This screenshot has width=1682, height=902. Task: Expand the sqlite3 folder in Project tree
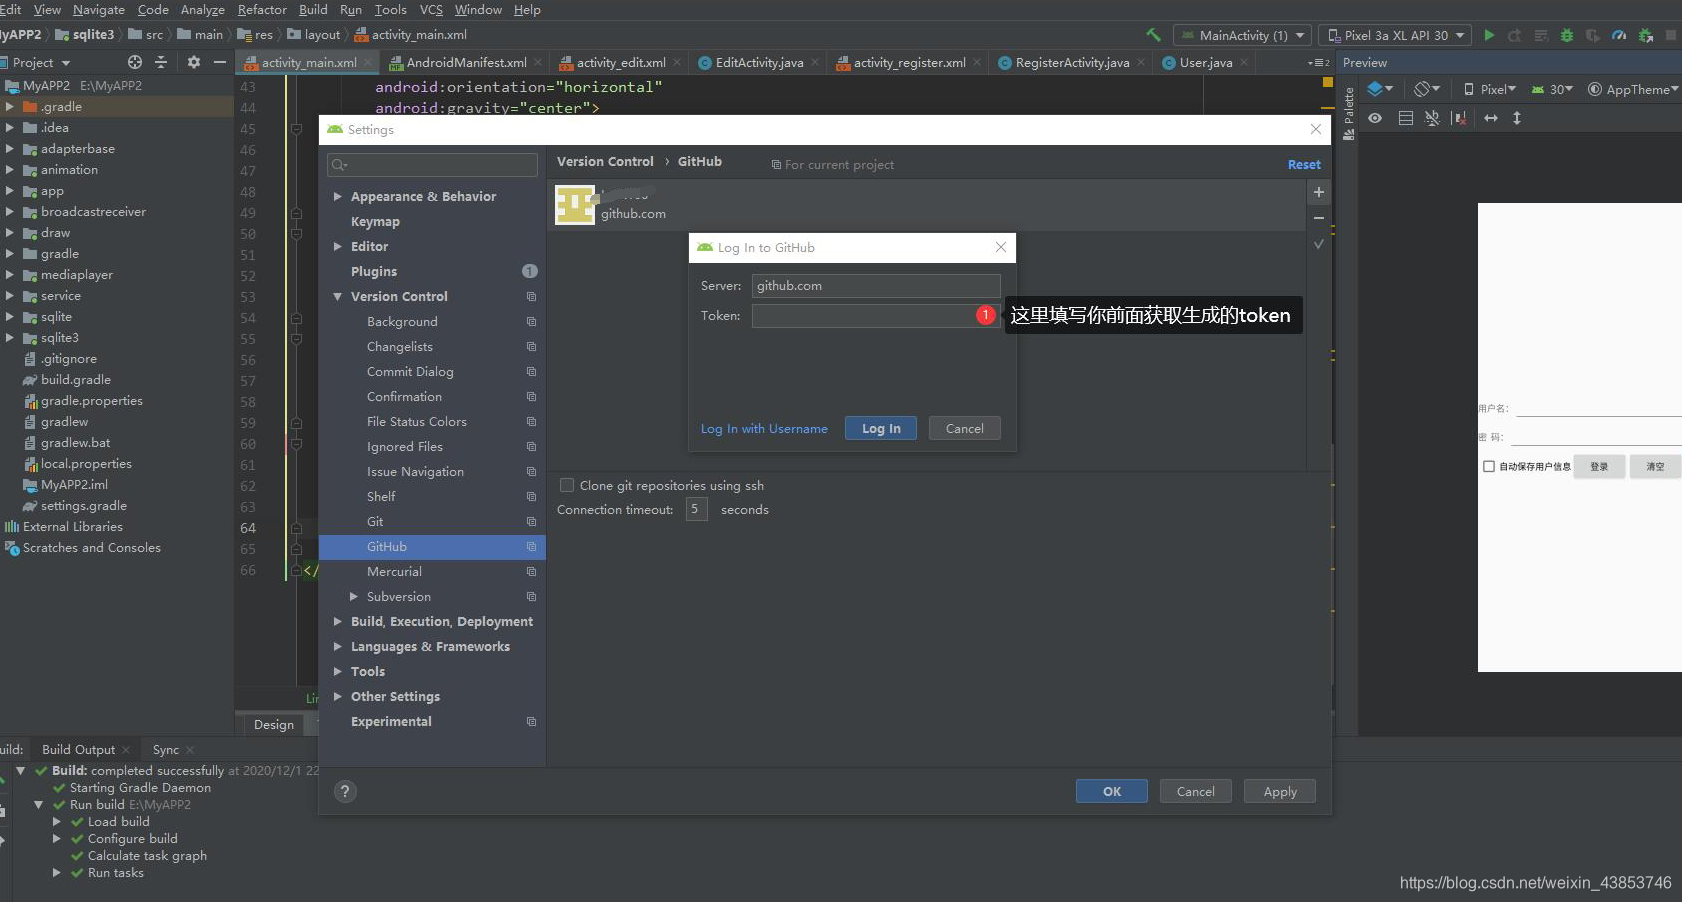(x=9, y=338)
